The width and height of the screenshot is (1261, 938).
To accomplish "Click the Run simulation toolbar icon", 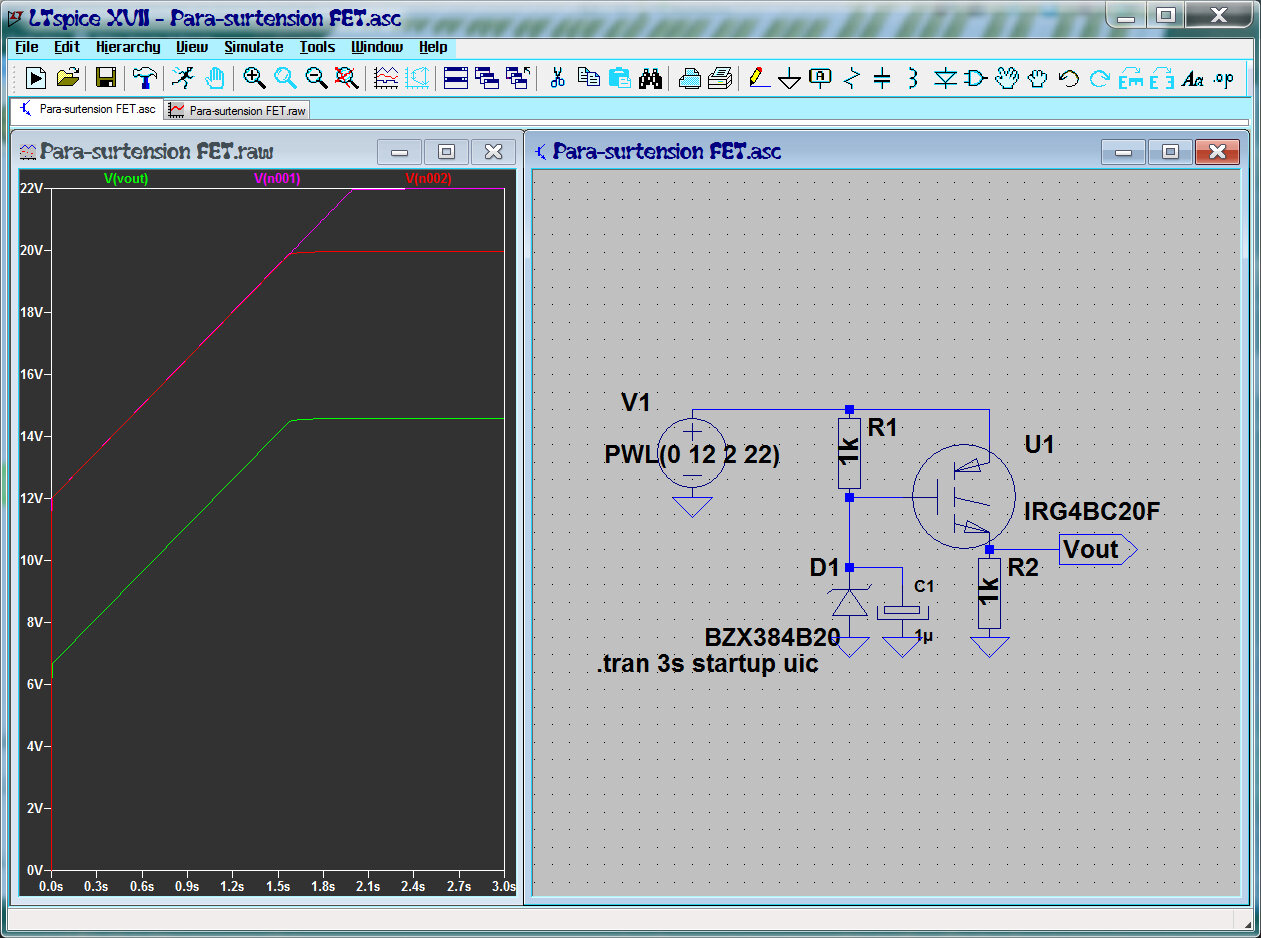I will 36,78.
